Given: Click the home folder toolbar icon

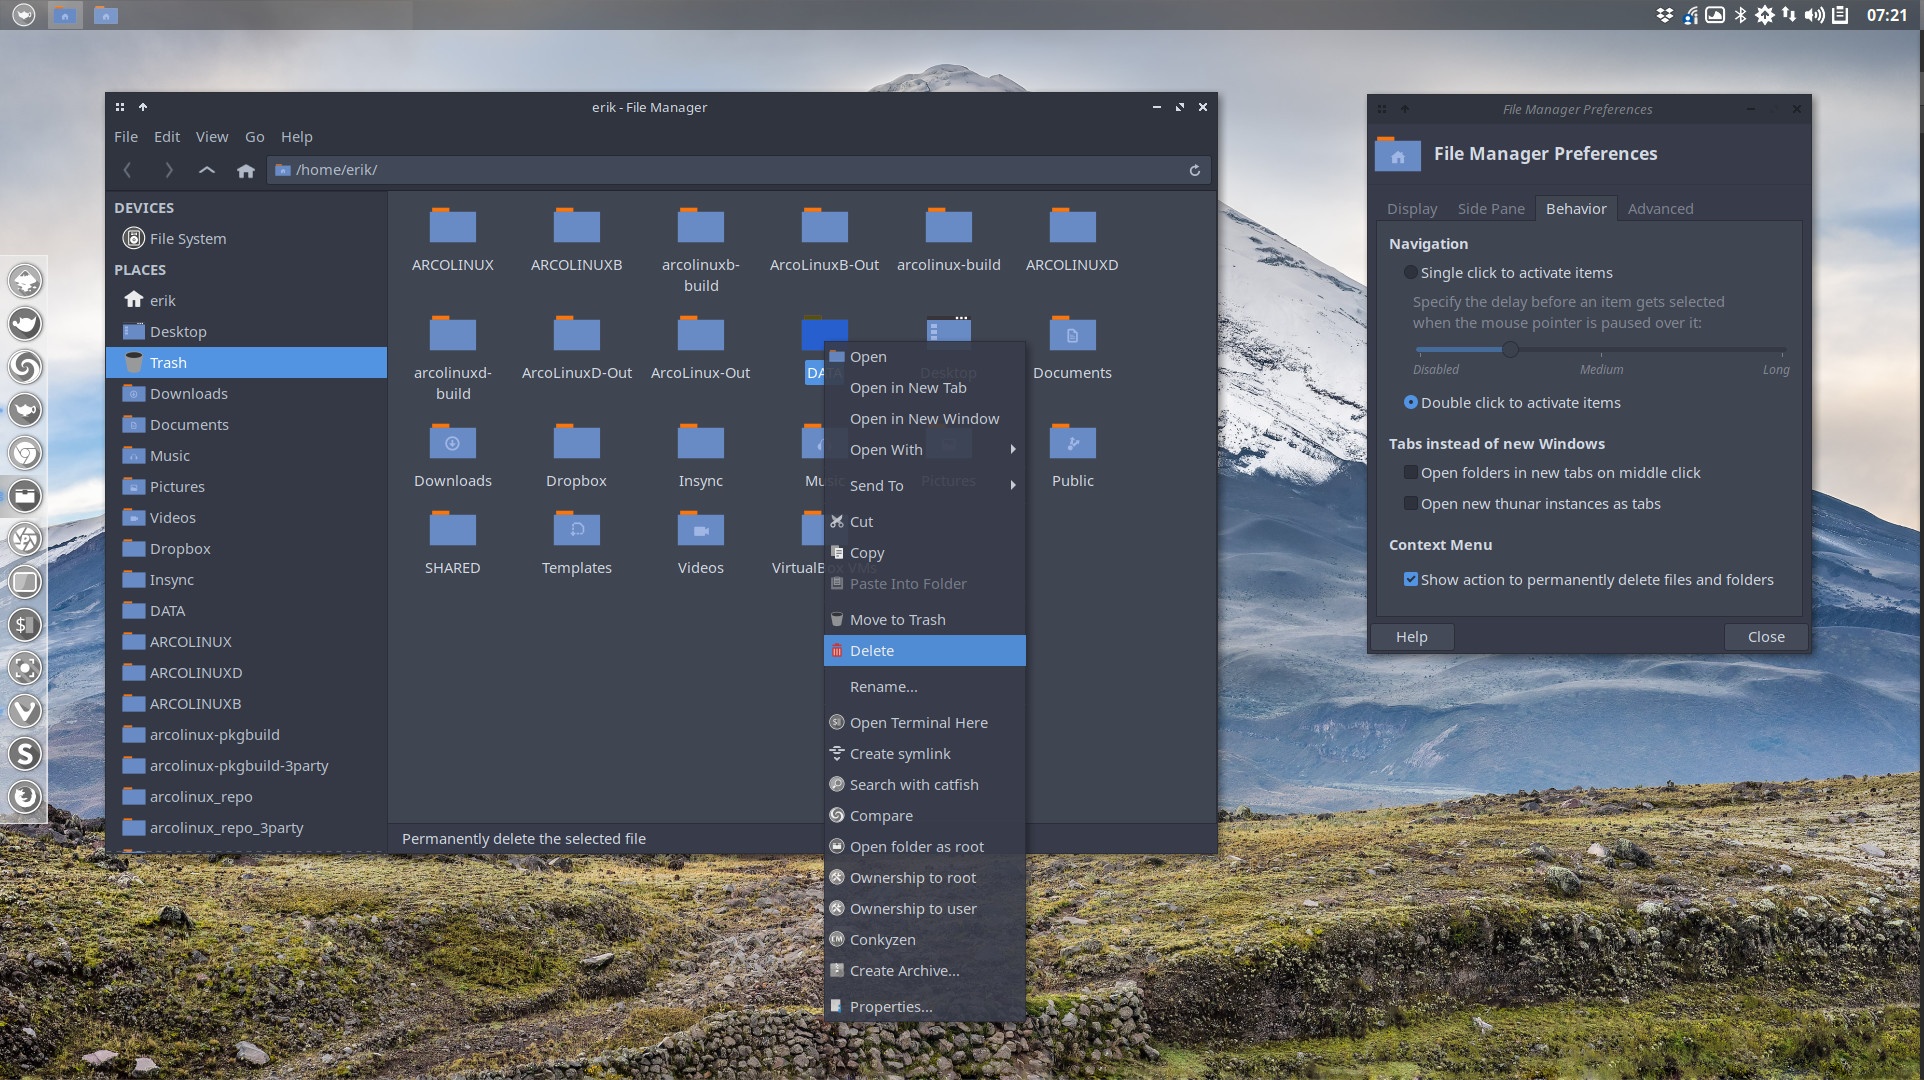Looking at the screenshot, I should point(246,171).
